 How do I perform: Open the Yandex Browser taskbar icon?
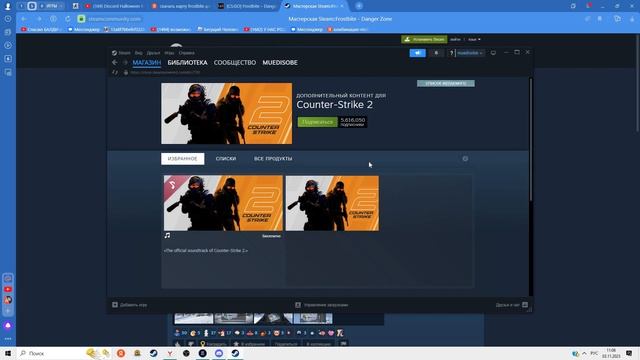coord(170,353)
